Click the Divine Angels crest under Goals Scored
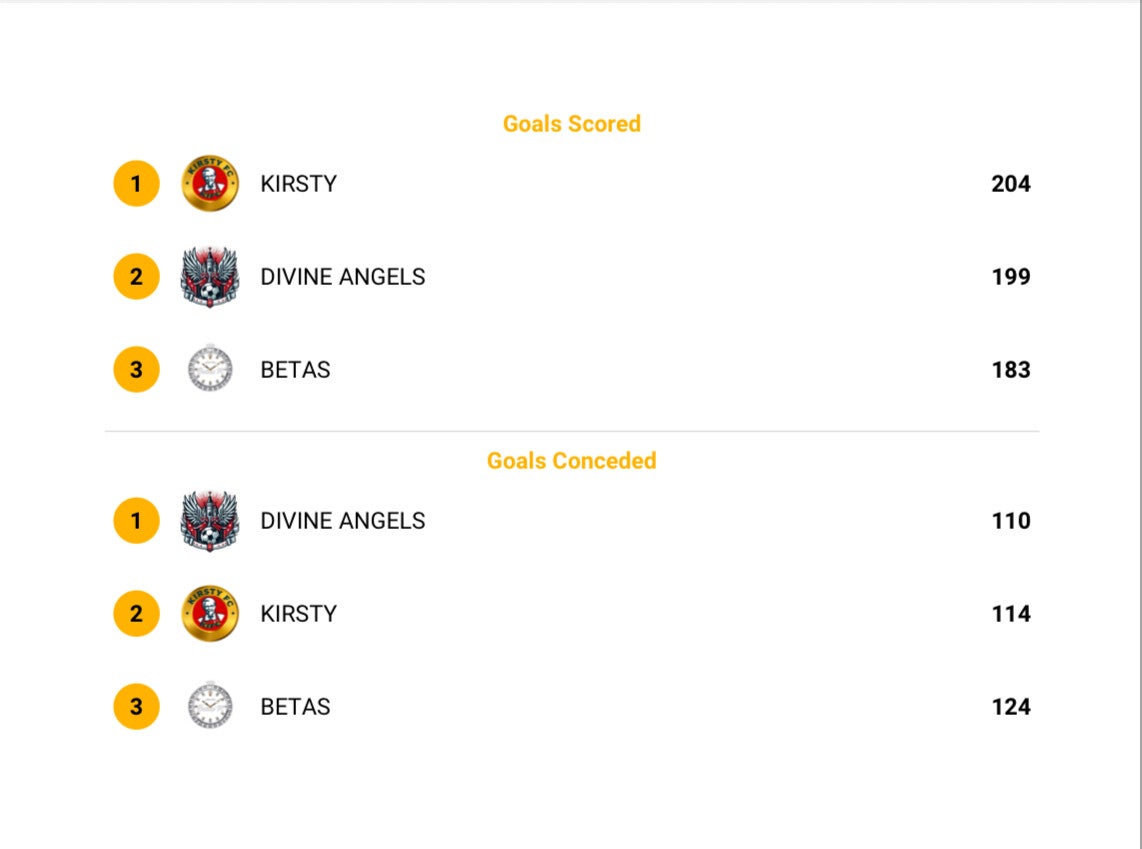 (x=210, y=277)
